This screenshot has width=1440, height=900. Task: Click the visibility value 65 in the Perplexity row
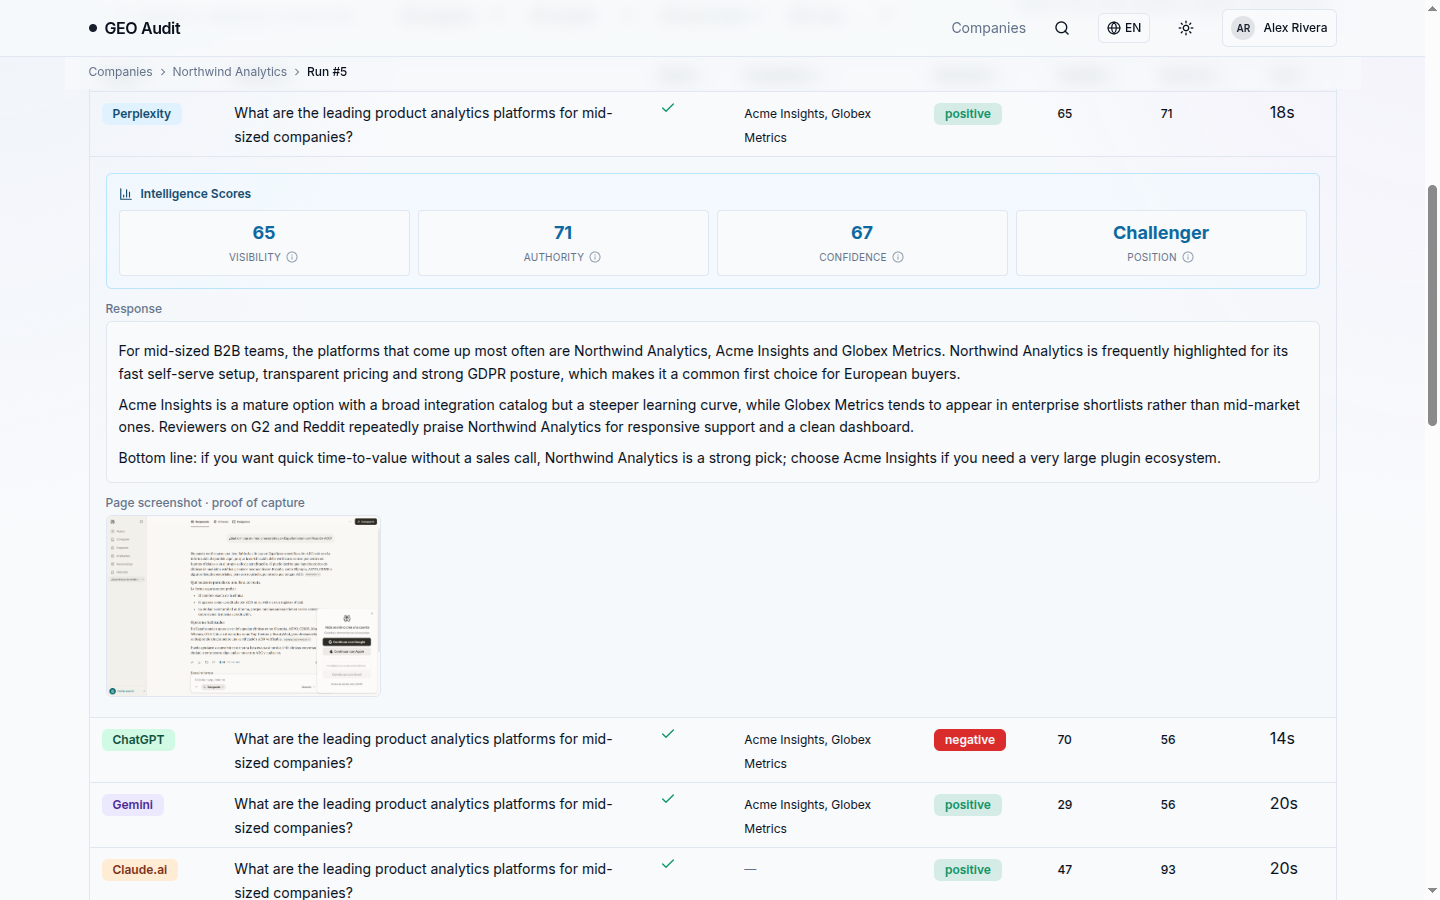(x=1065, y=114)
